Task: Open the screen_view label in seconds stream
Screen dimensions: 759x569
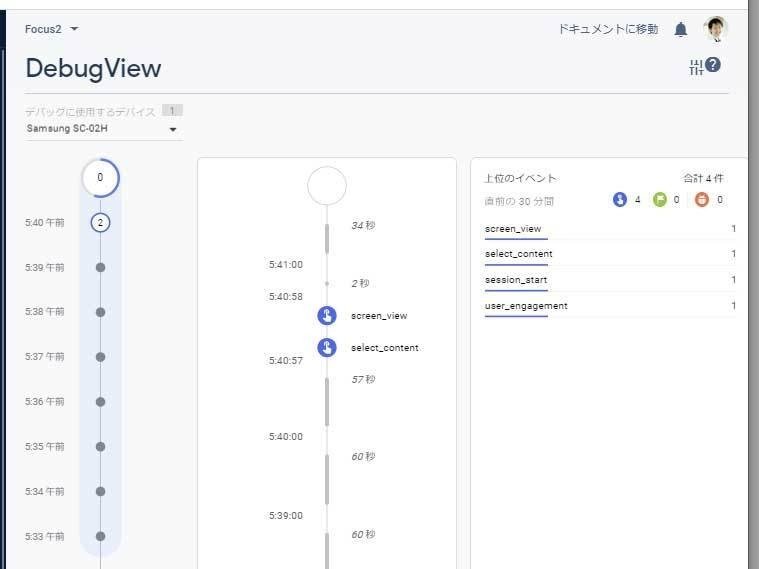Action: click(379, 316)
